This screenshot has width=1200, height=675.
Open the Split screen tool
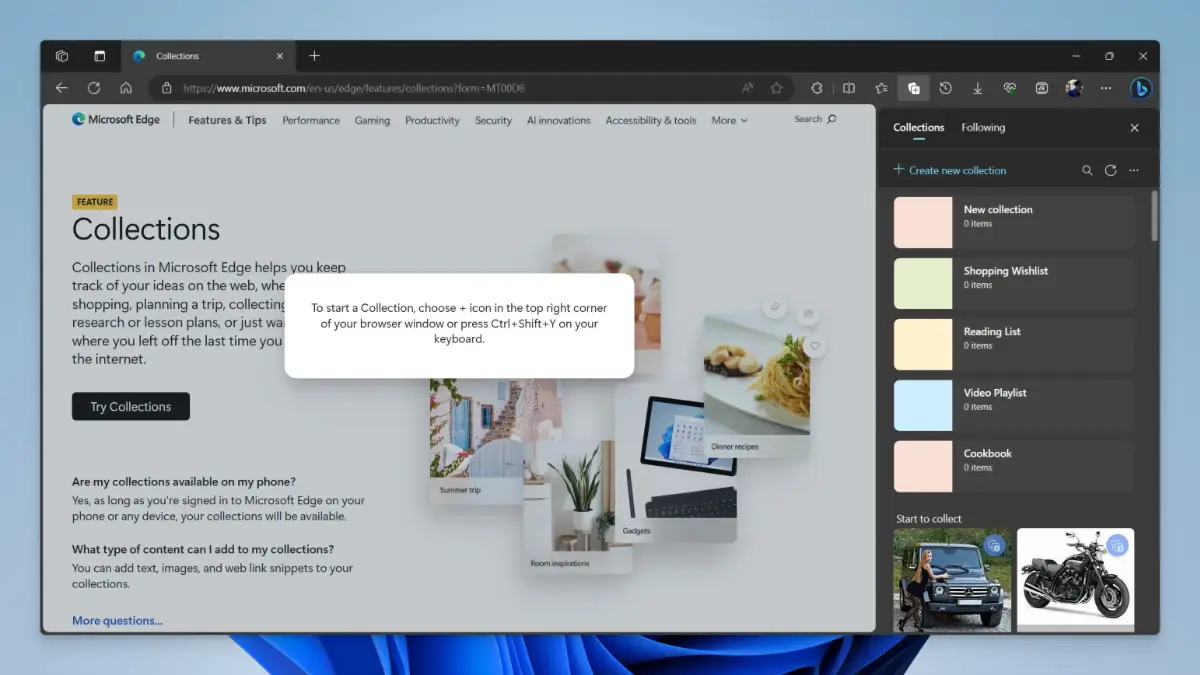(849, 88)
